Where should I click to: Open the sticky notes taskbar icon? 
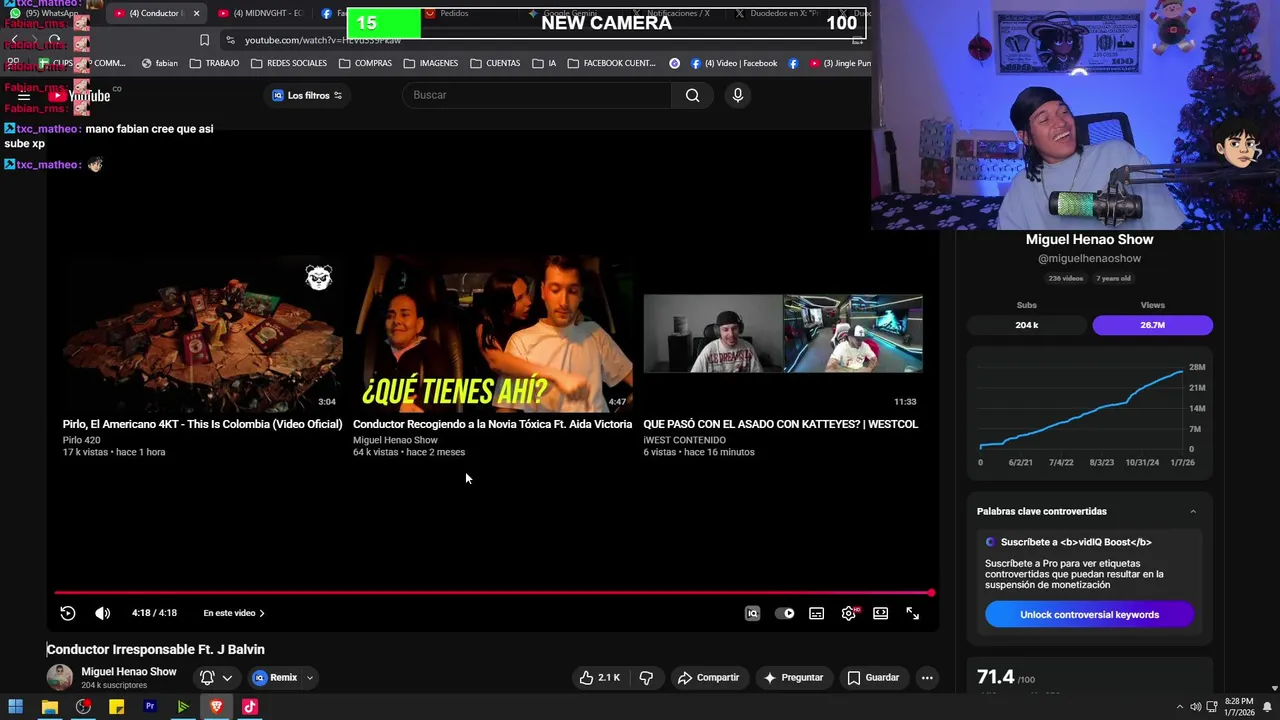click(116, 707)
